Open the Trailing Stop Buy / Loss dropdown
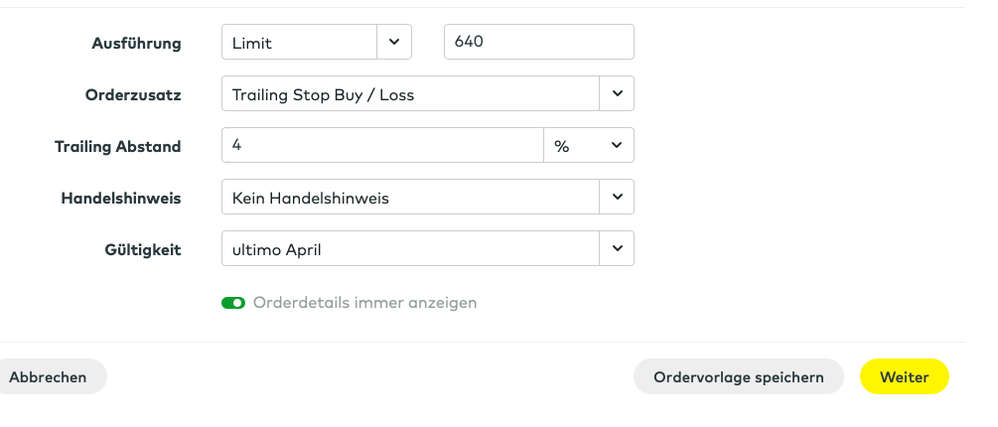Screen dimensions: 998x427 (x=410, y=94)
